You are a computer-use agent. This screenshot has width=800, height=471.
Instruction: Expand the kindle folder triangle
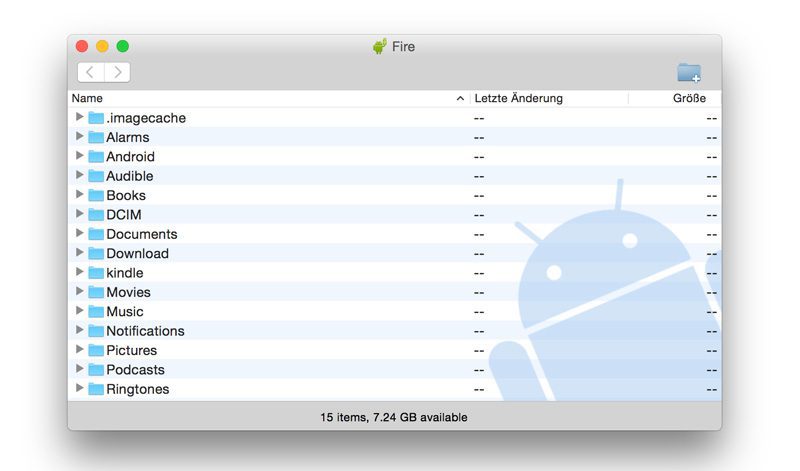(x=79, y=272)
